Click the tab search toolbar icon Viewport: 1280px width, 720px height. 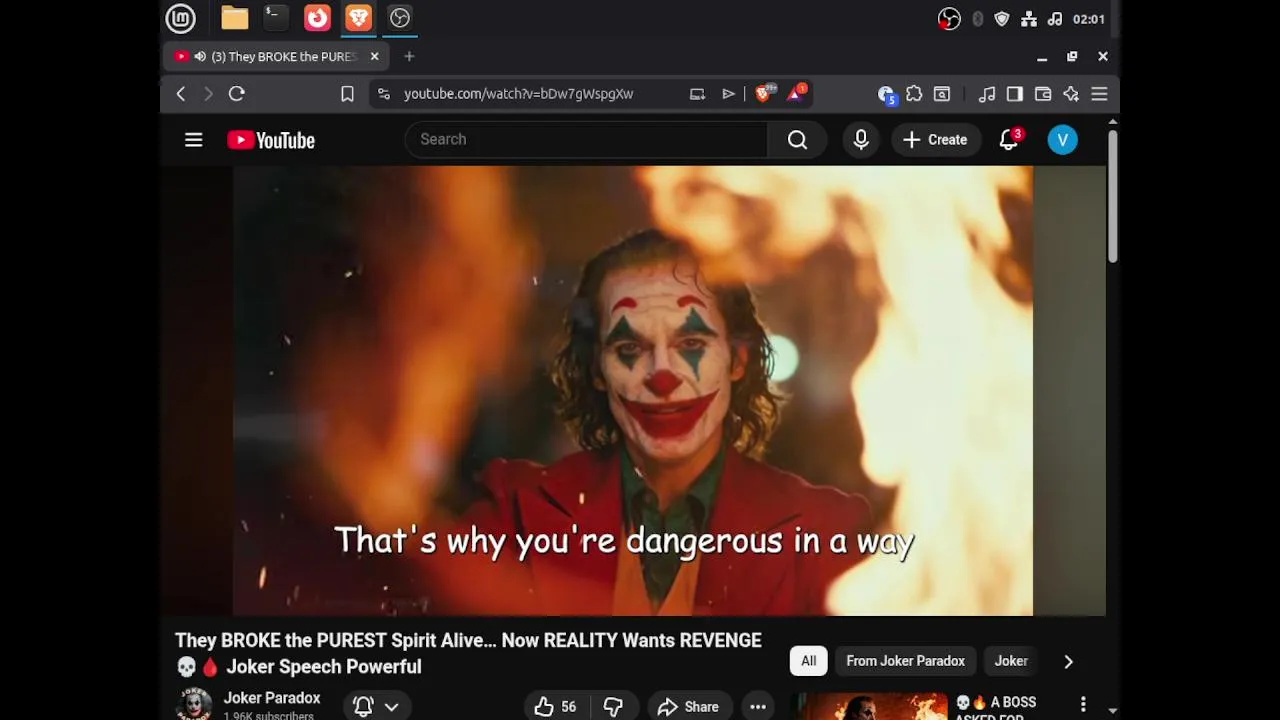(942, 94)
